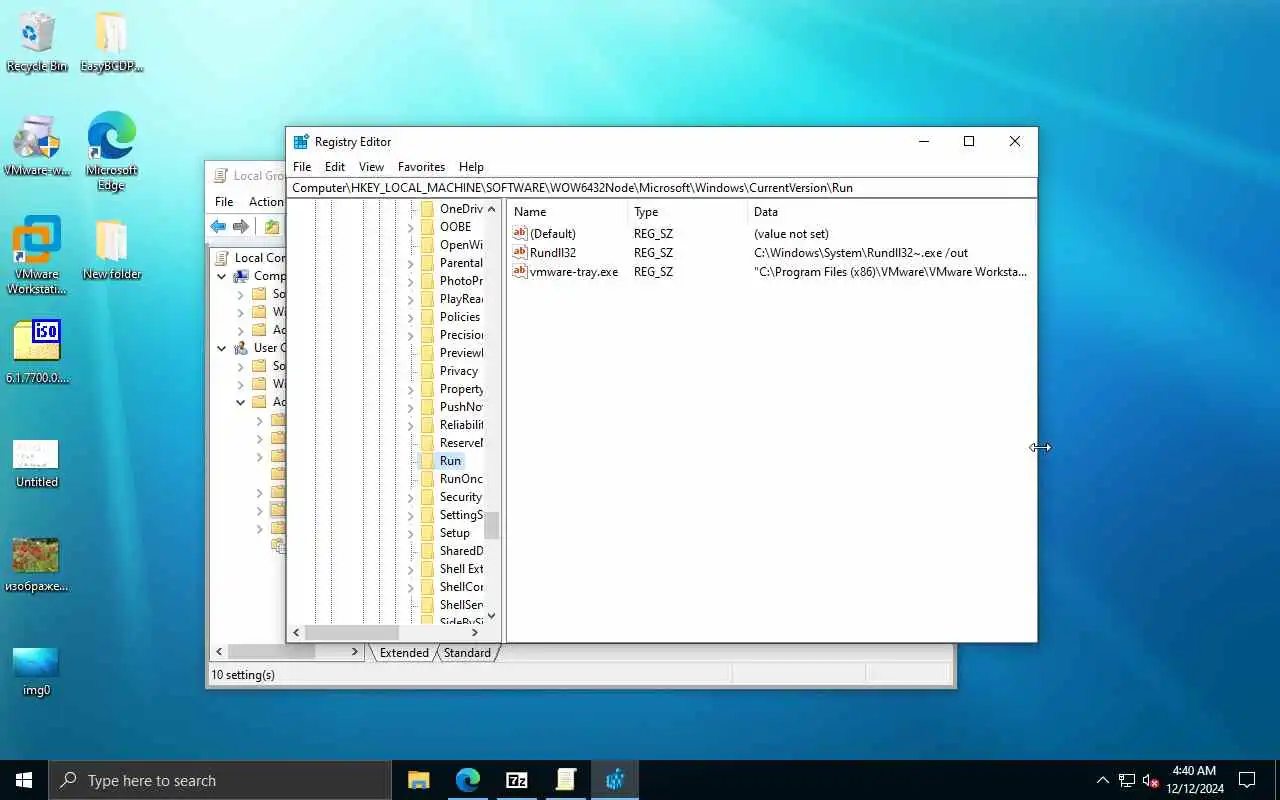Image resolution: width=1280 pixels, height=800 pixels.
Task: Open the muted volume tray icon
Action: click(1151, 780)
